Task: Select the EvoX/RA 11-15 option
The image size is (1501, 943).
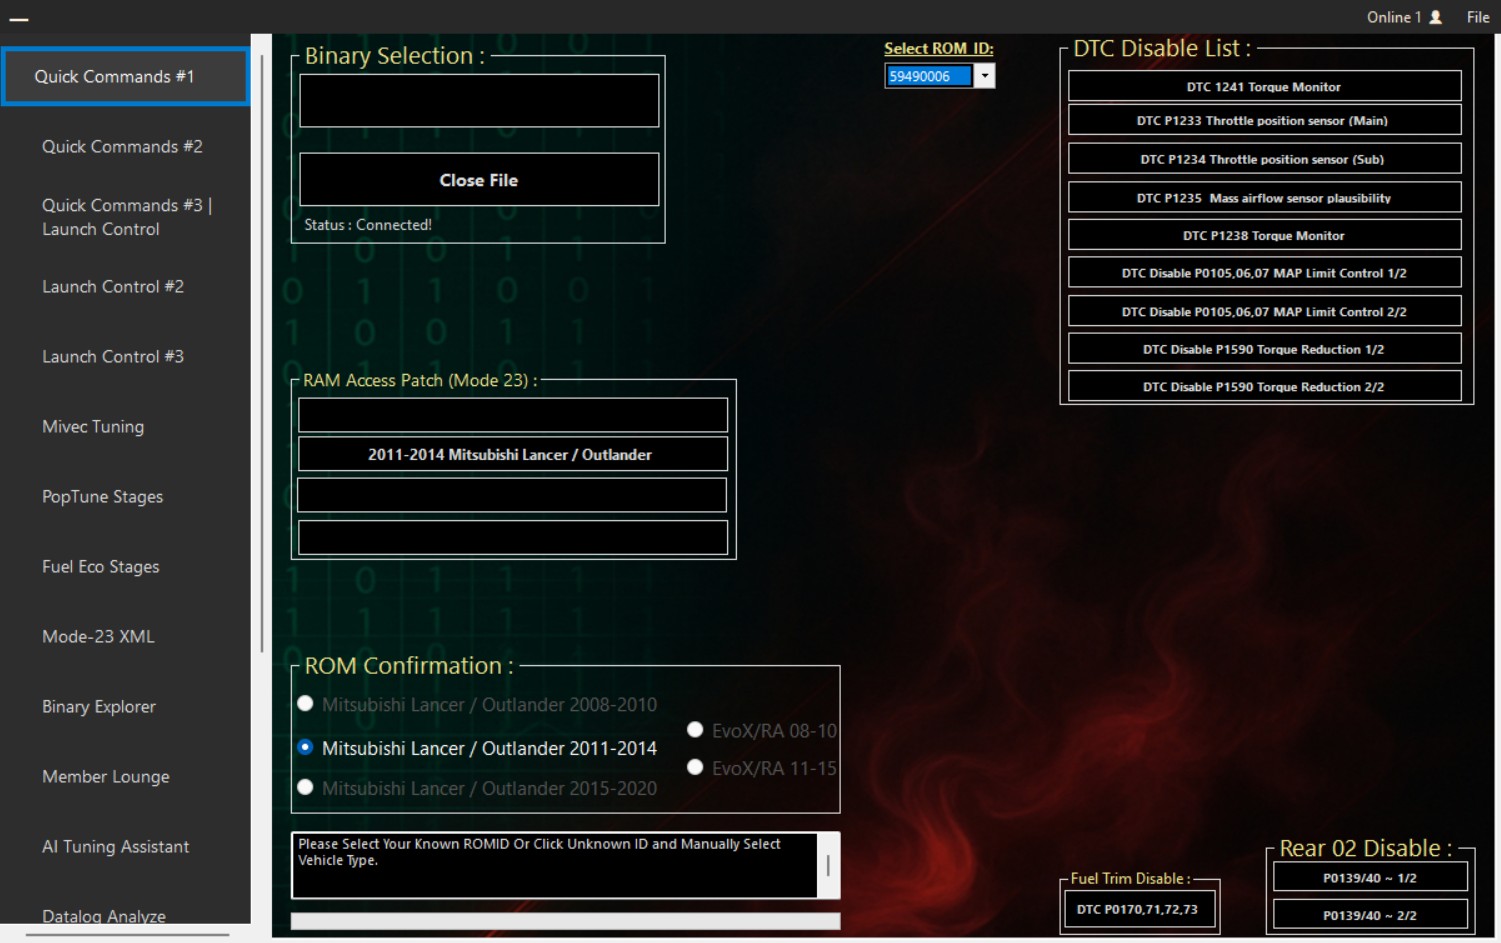Action: click(695, 767)
